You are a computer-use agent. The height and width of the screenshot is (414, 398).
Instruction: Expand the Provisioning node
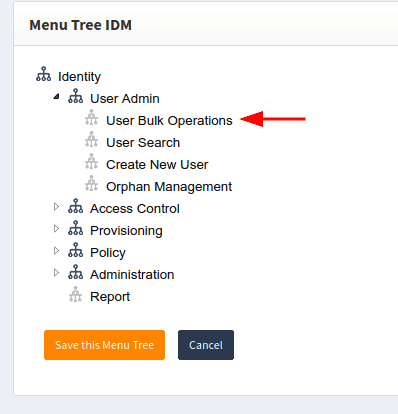coord(56,229)
